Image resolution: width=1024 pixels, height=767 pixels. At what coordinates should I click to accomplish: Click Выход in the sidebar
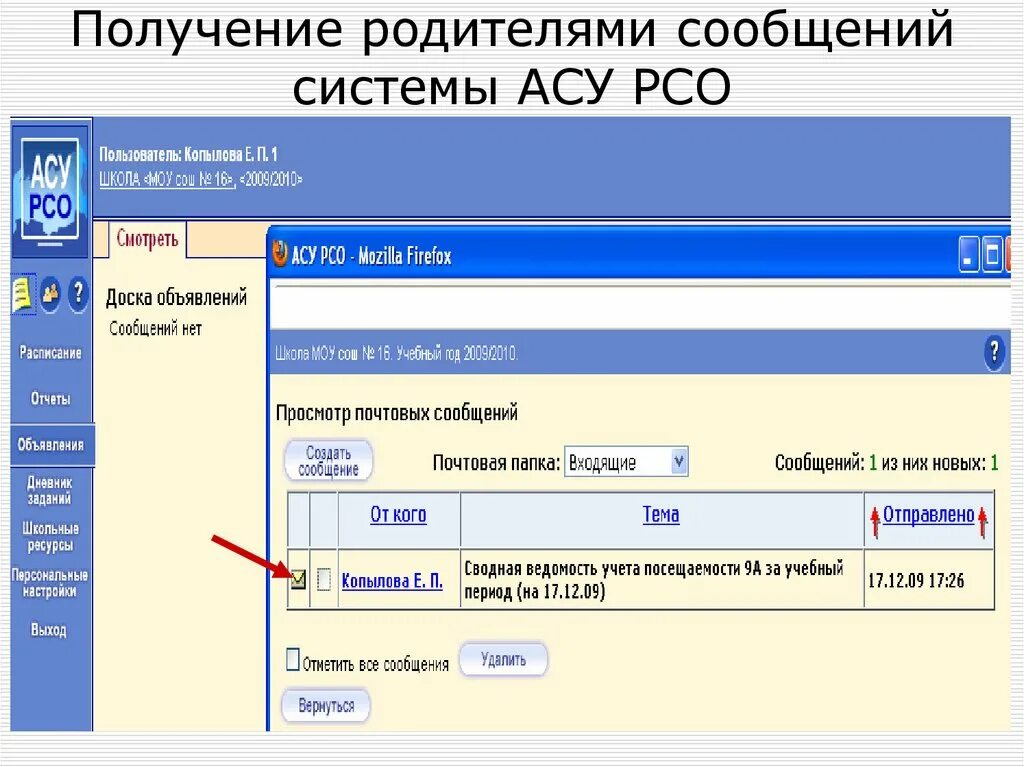pyautogui.click(x=49, y=630)
